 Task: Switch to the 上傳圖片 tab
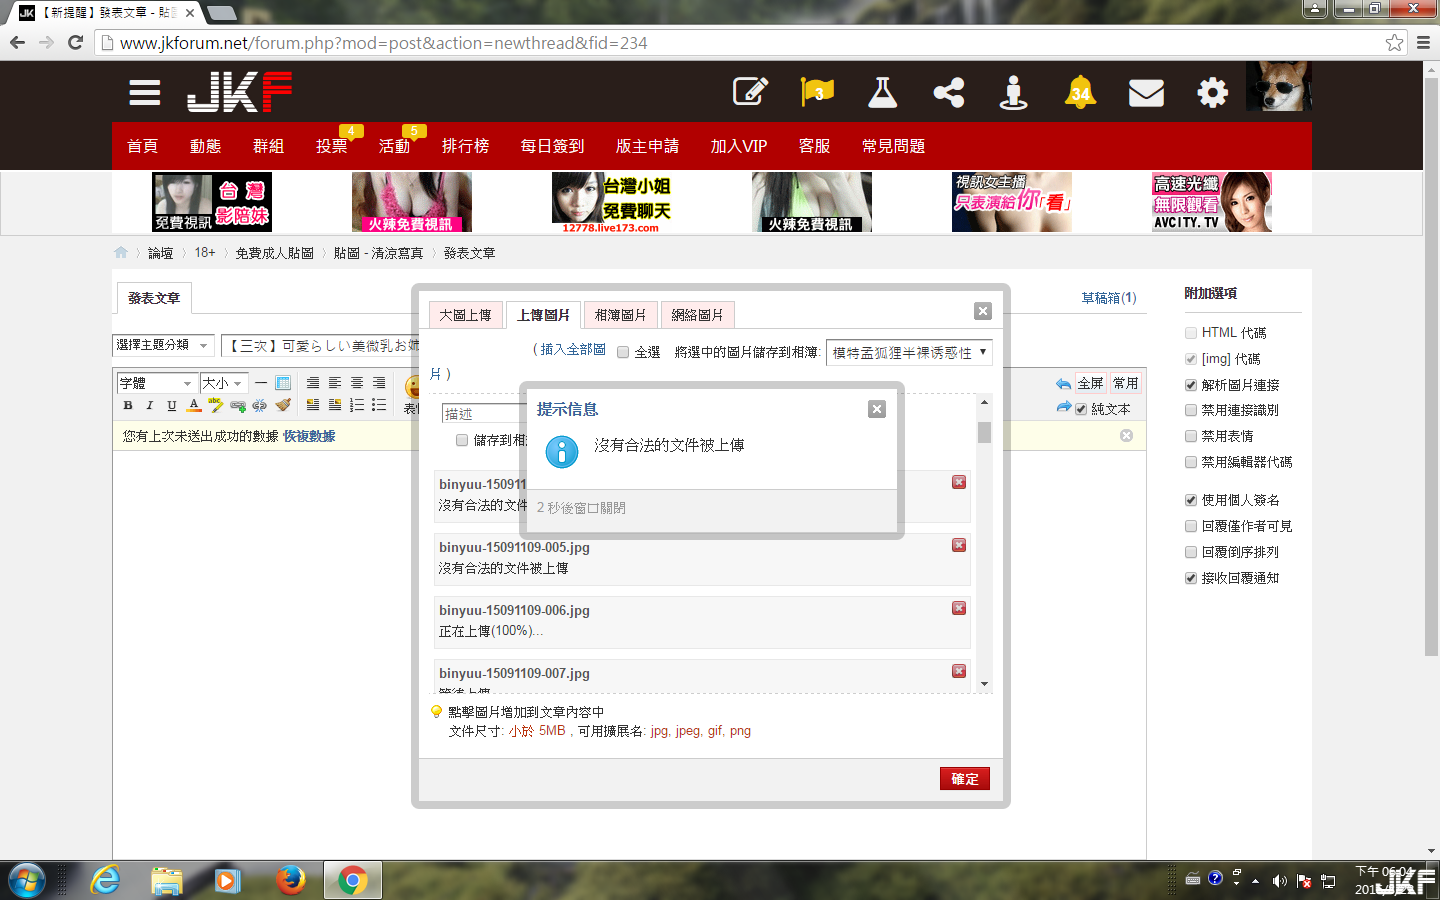(543, 315)
